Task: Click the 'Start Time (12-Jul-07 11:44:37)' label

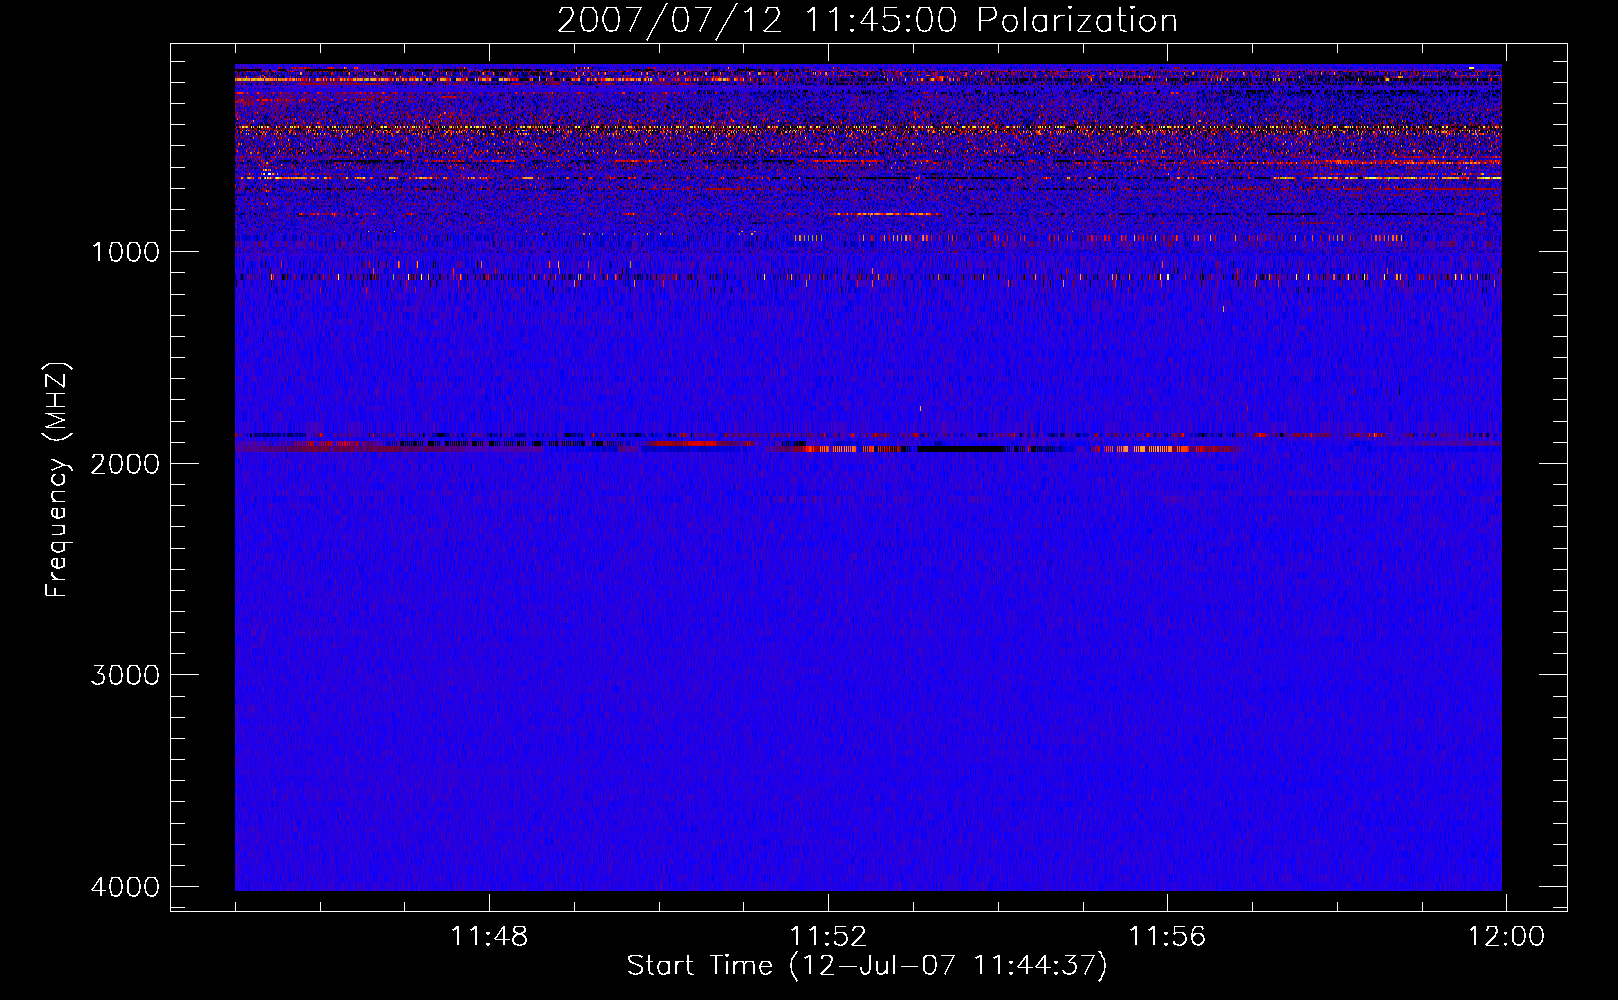Action: point(867,966)
